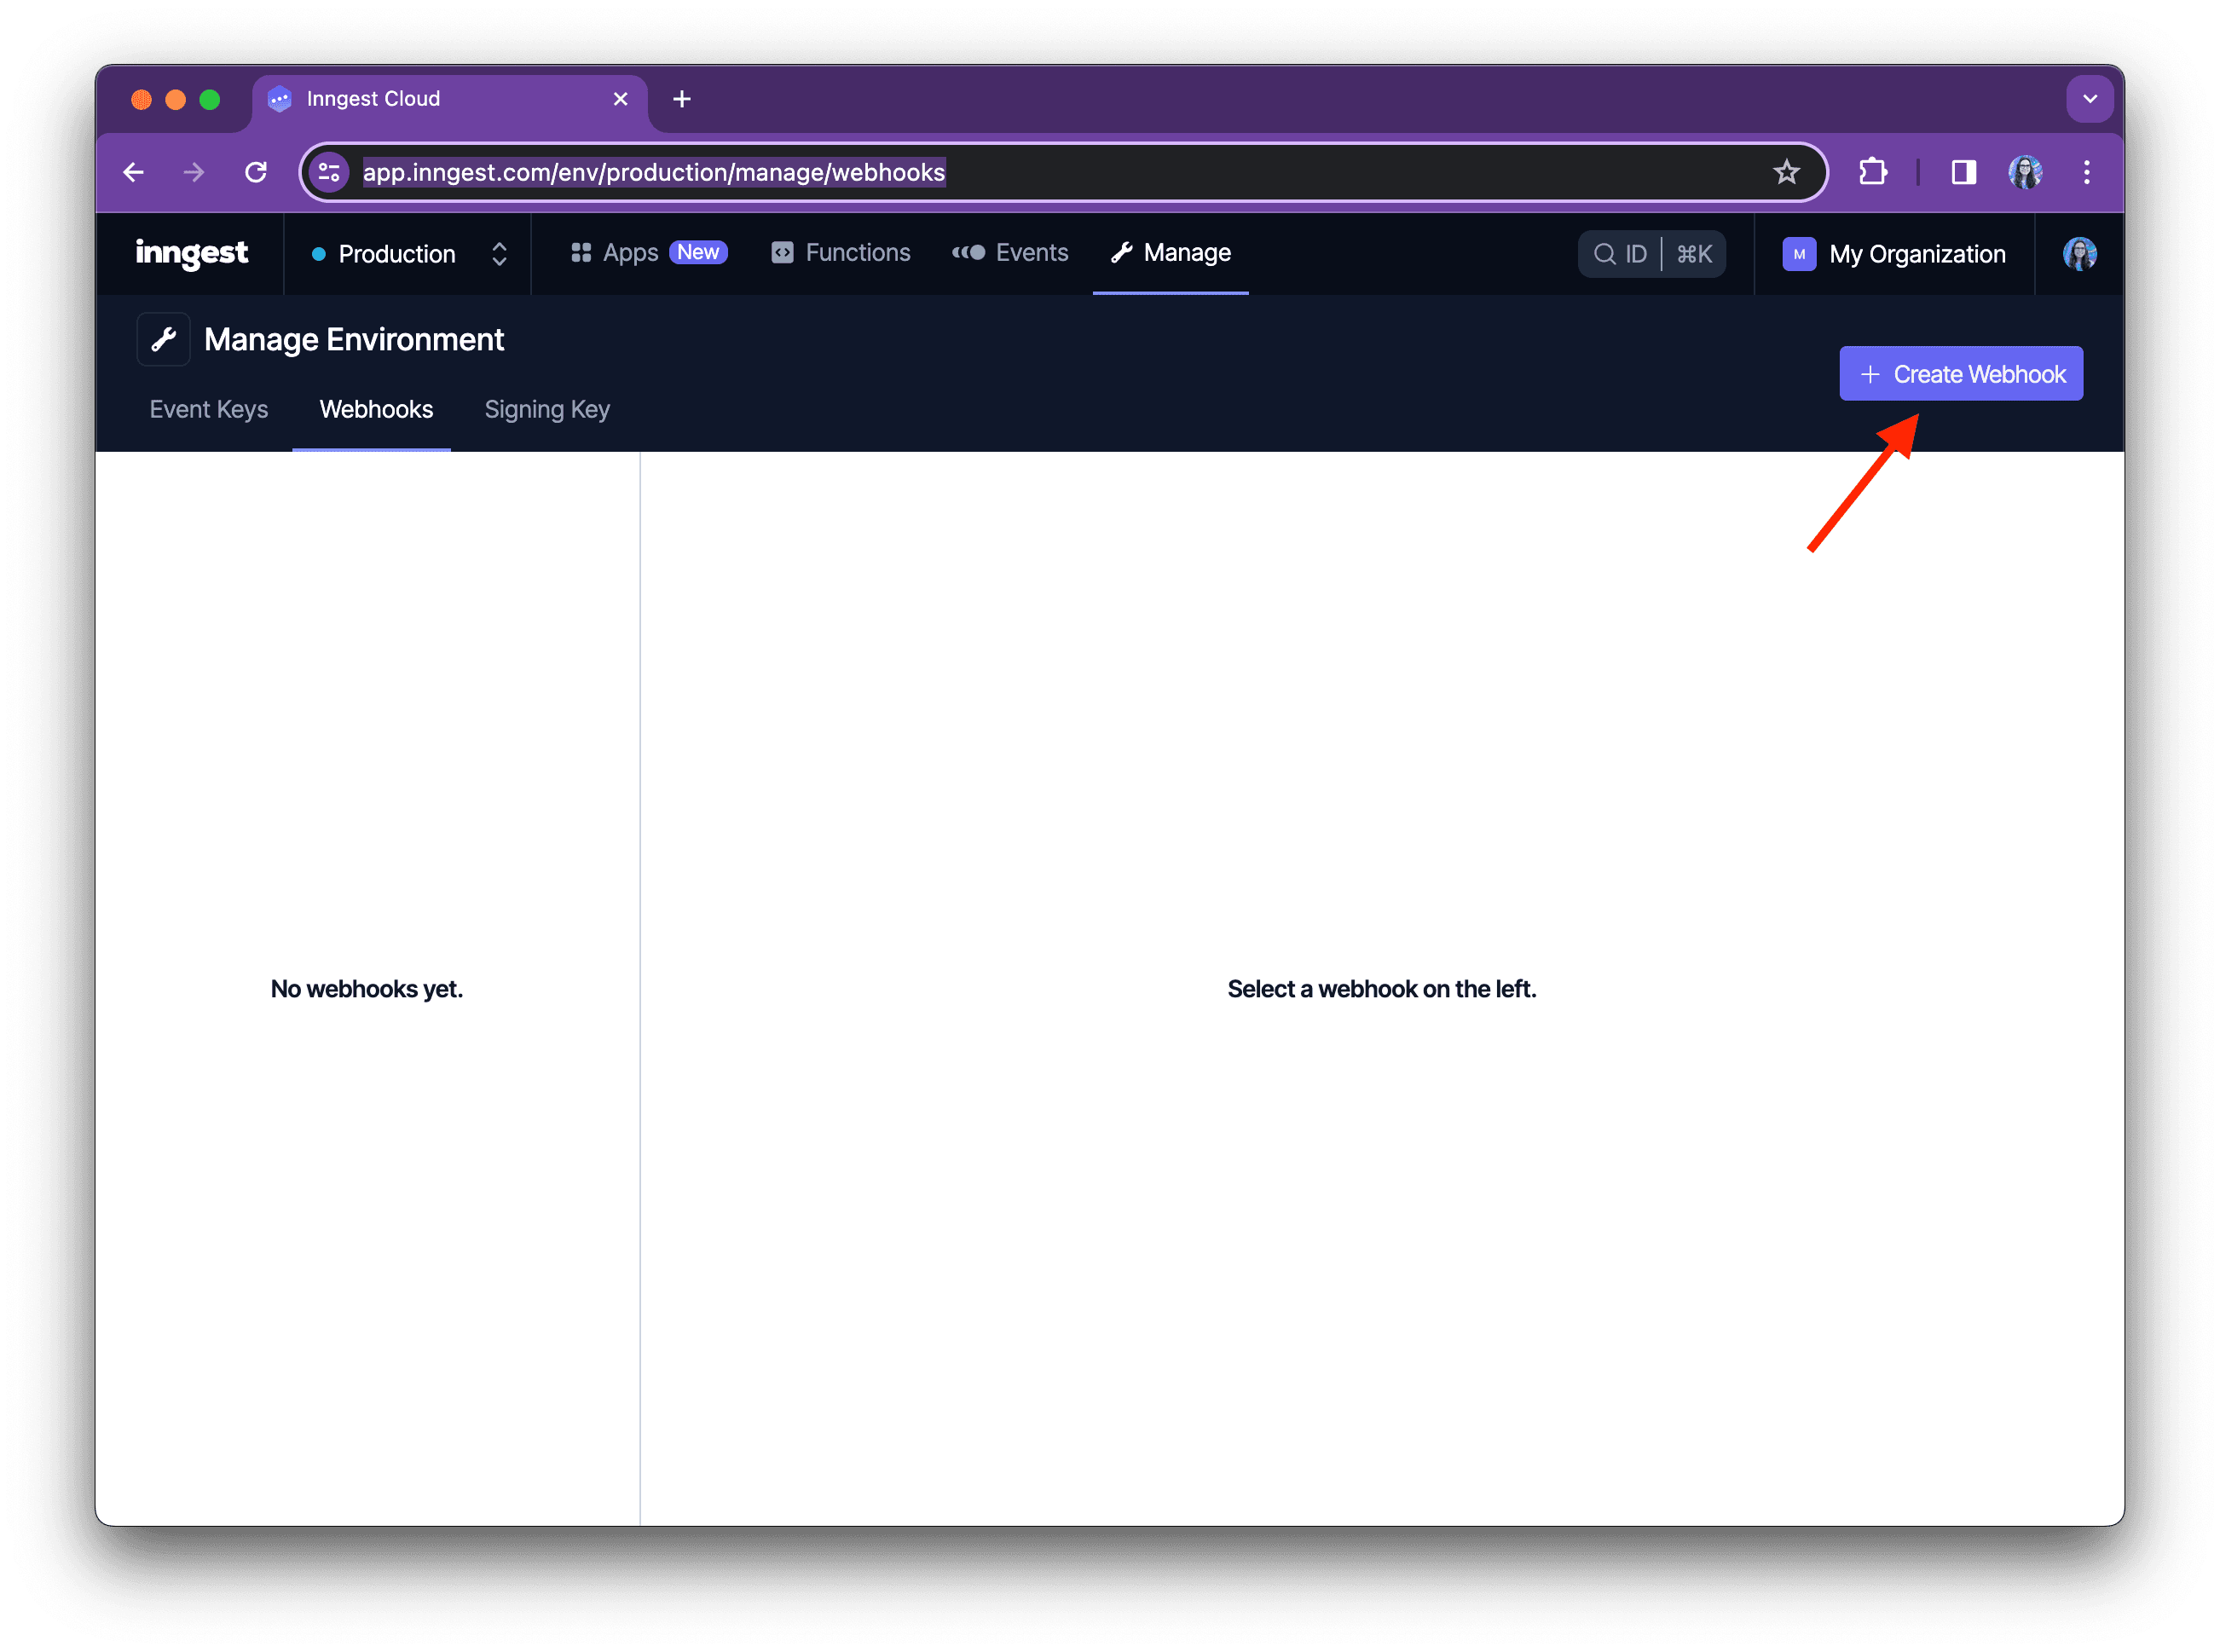Image resolution: width=2220 pixels, height=1652 pixels.
Task: Bookmark the page with the star
Action: click(1787, 172)
